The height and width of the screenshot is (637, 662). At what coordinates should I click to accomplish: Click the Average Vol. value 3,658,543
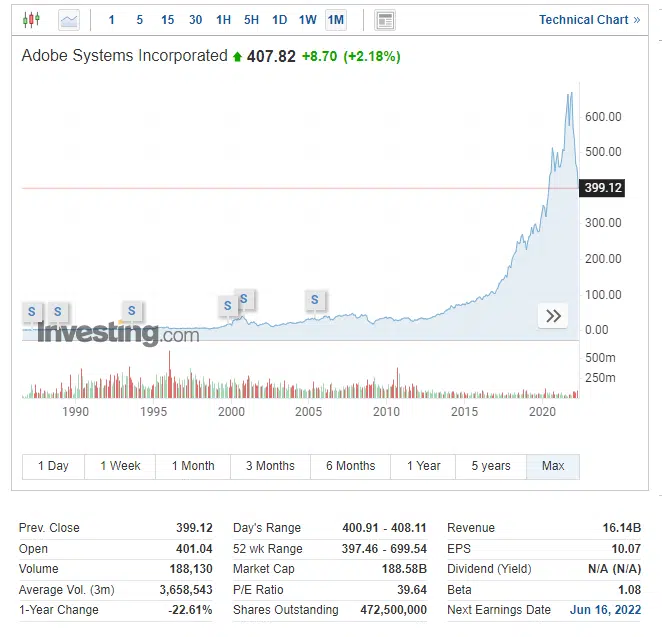[186, 590]
